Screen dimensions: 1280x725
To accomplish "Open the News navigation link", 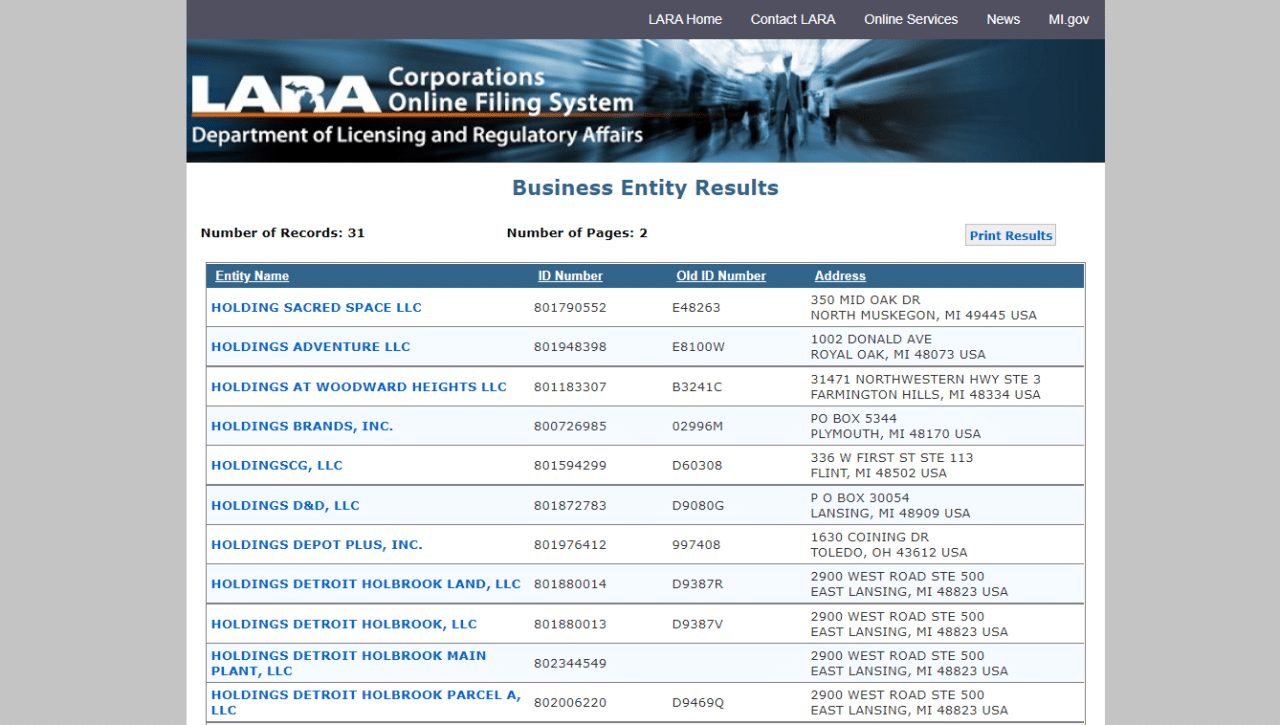I will 1003,19.
